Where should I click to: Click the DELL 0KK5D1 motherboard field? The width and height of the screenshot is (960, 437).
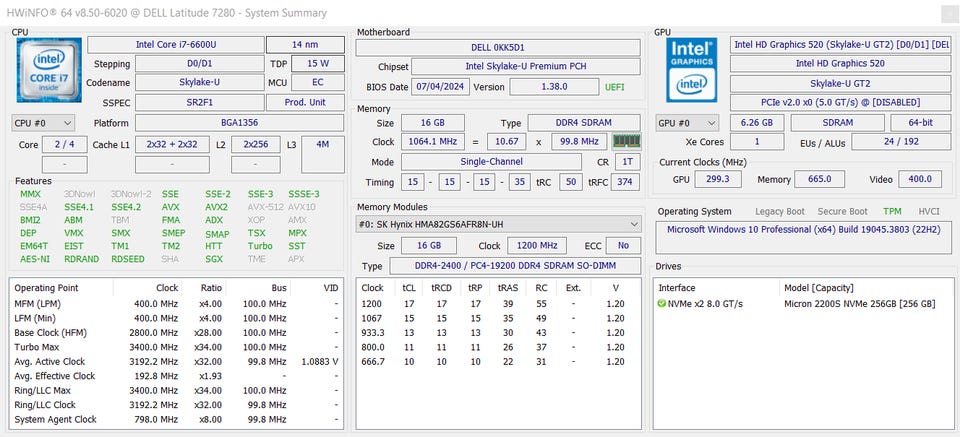(x=498, y=47)
